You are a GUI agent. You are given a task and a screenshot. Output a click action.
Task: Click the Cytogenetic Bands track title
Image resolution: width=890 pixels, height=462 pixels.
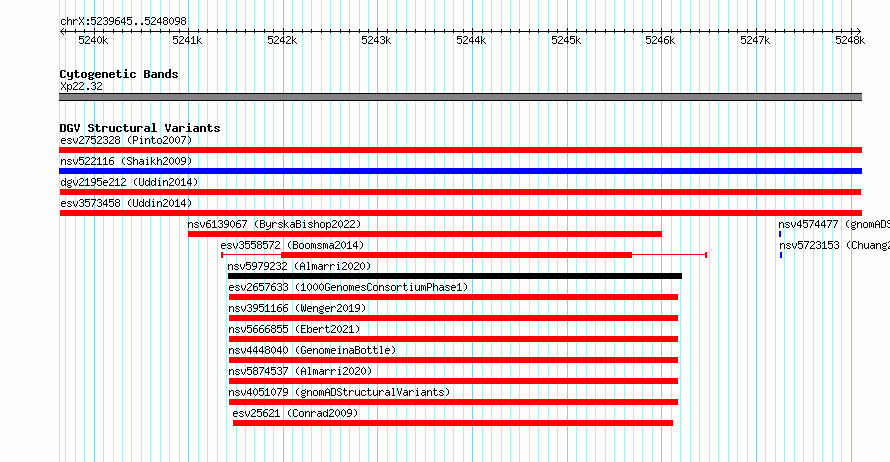(119, 74)
